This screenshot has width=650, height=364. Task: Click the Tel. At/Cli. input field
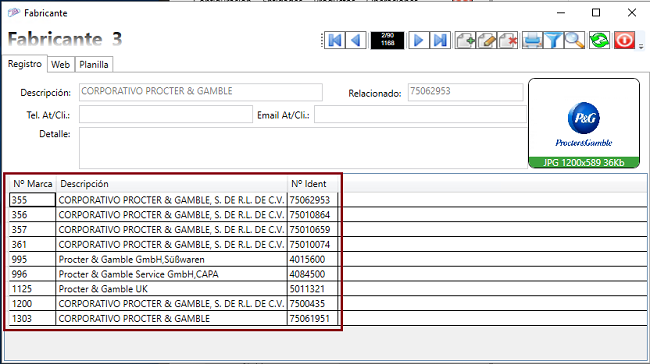(x=166, y=114)
